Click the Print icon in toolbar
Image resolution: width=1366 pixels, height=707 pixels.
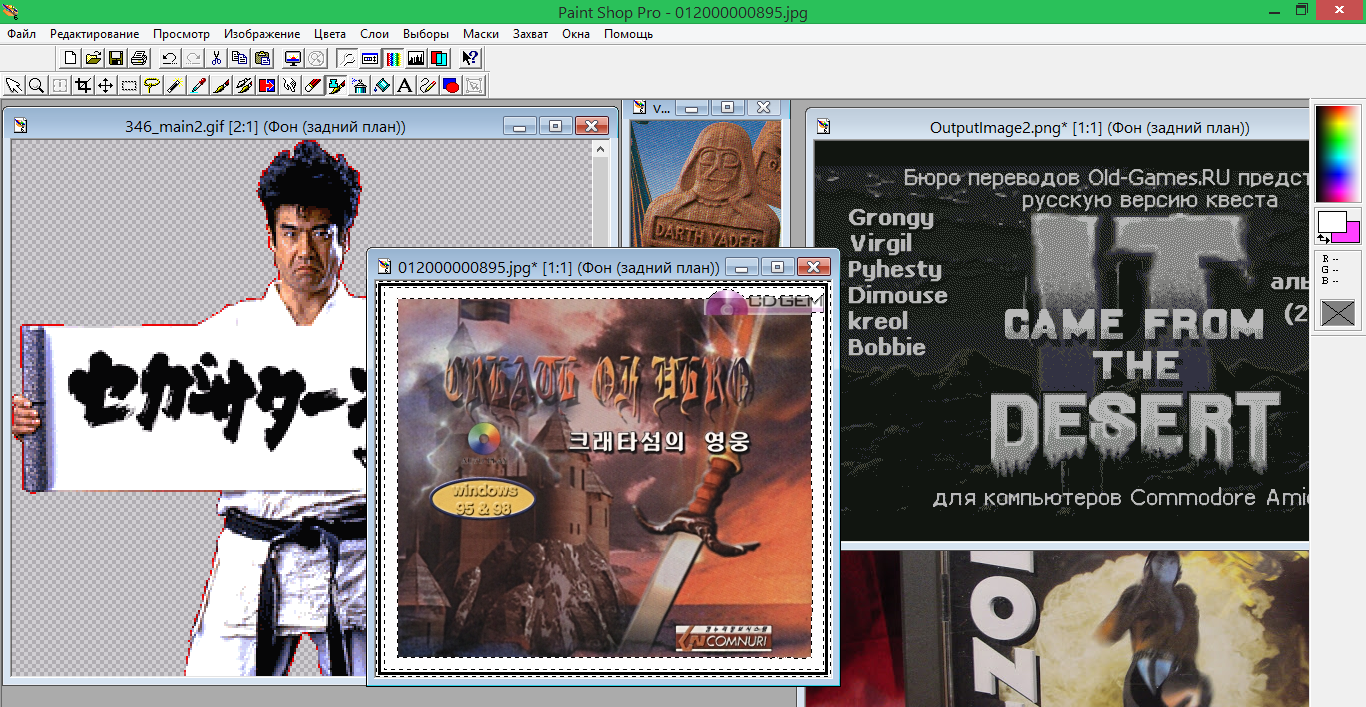pos(139,58)
